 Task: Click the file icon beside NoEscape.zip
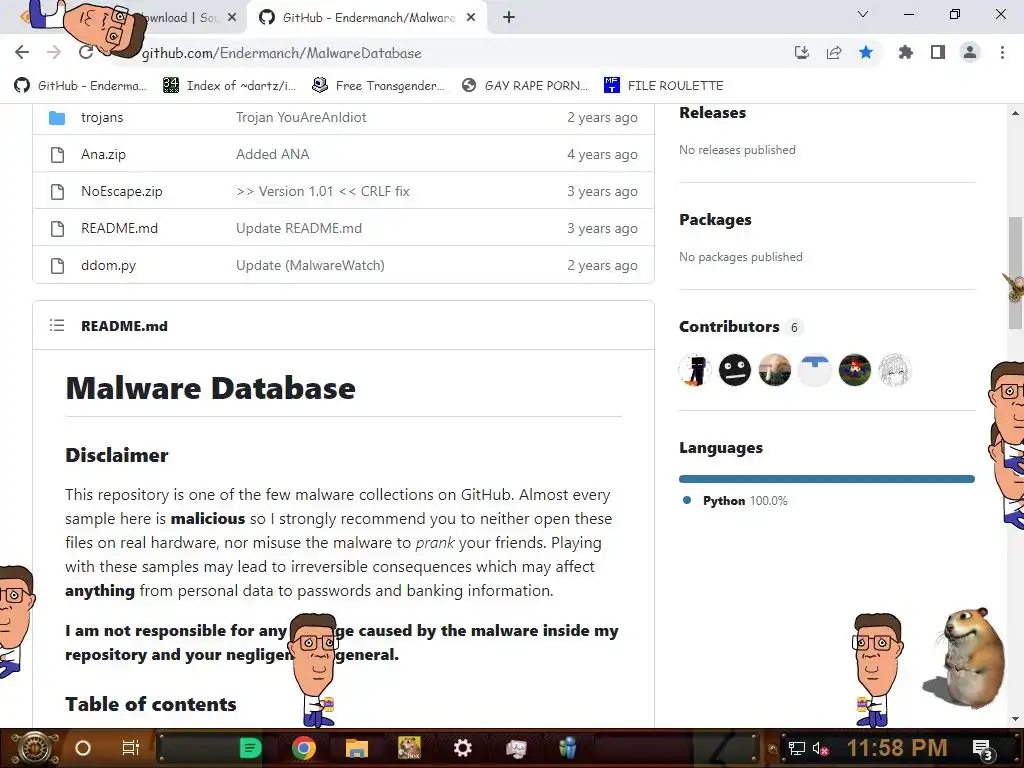pyautogui.click(x=57, y=191)
